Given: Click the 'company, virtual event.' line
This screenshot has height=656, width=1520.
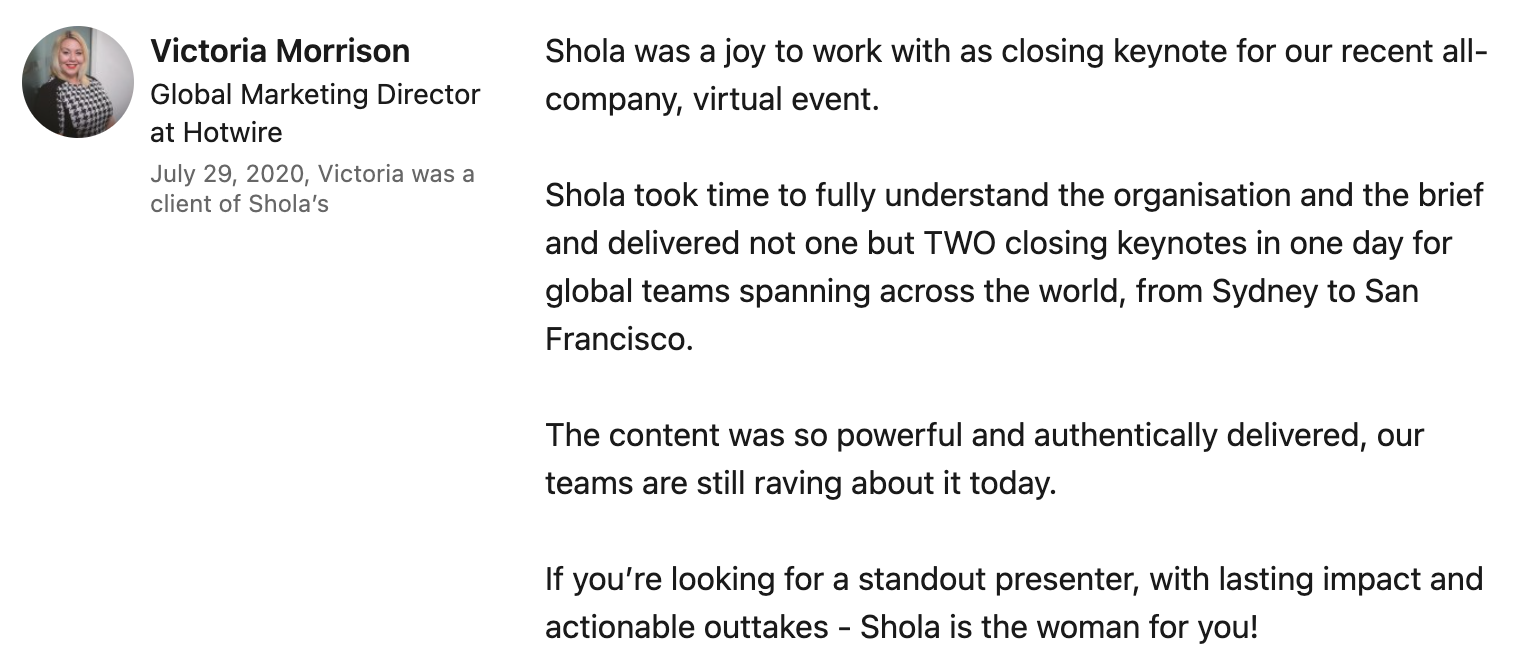Looking at the screenshot, I should coord(712,100).
